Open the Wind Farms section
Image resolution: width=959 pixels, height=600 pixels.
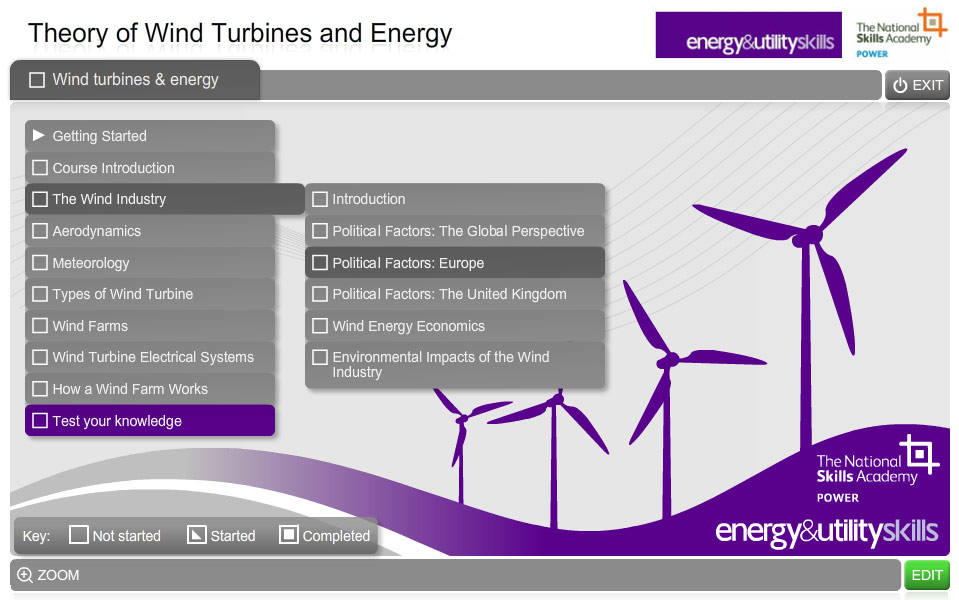pos(150,325)
